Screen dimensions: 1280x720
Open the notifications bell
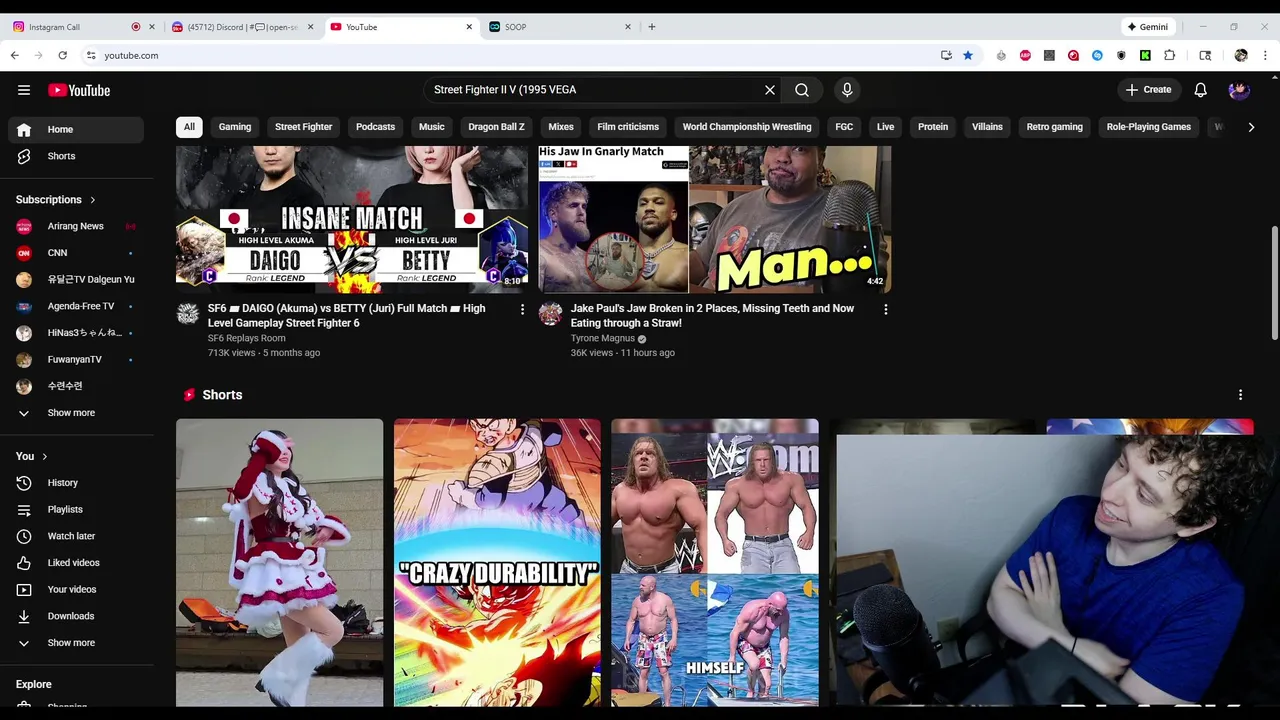coord(1201,90)
